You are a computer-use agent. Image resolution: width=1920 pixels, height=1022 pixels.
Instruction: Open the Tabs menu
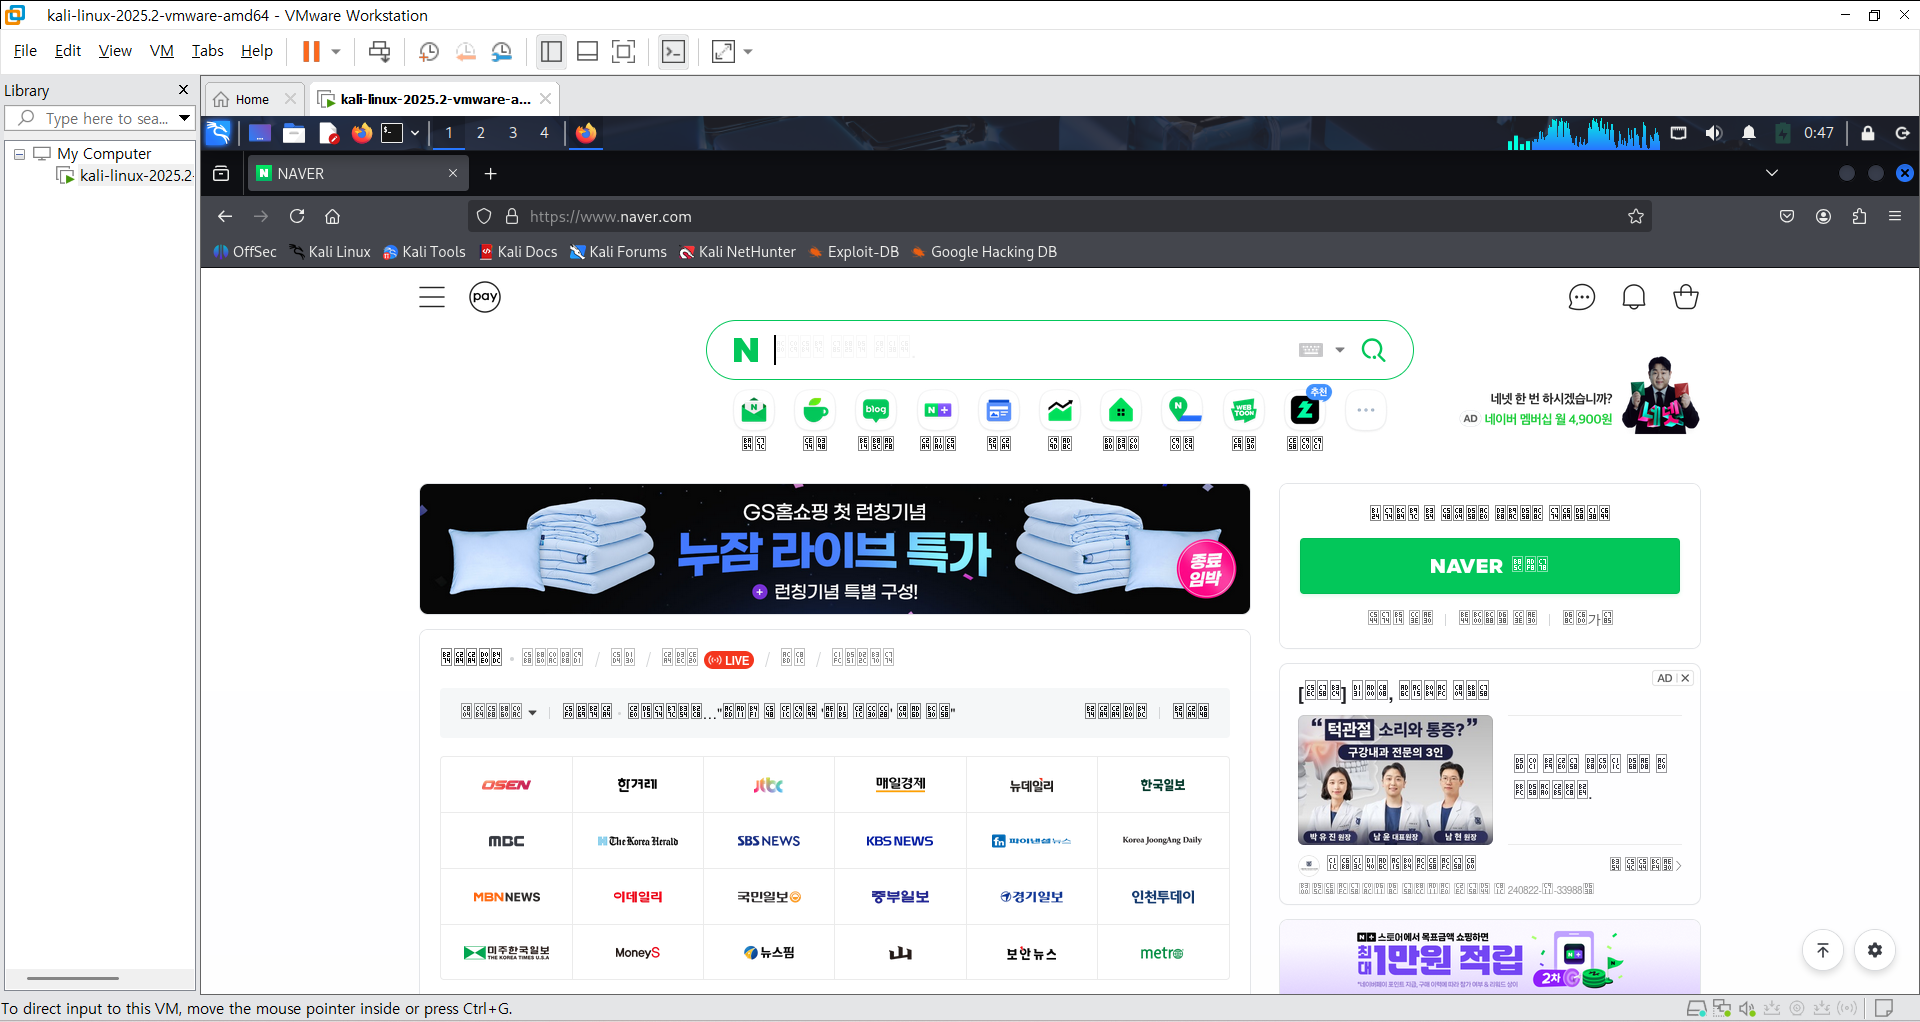207,51
